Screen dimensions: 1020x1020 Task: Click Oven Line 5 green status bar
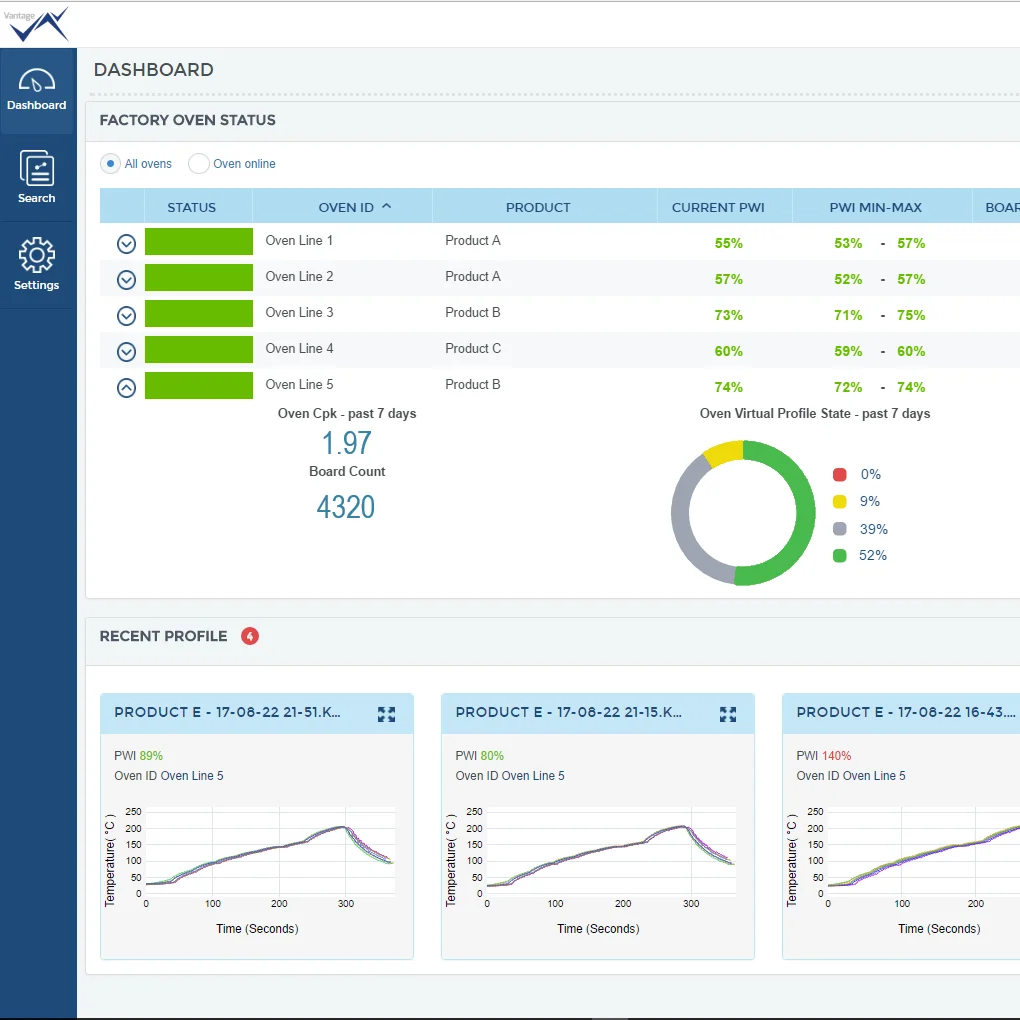(198, 386)
